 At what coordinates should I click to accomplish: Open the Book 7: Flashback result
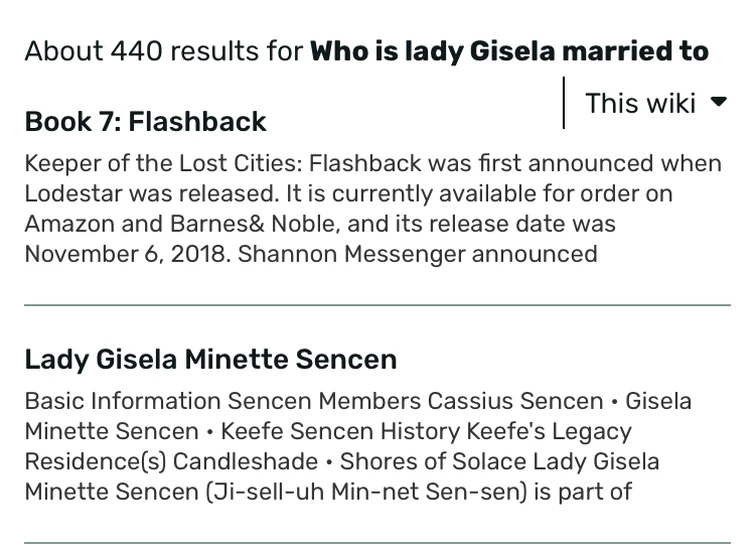click(145, 122)
